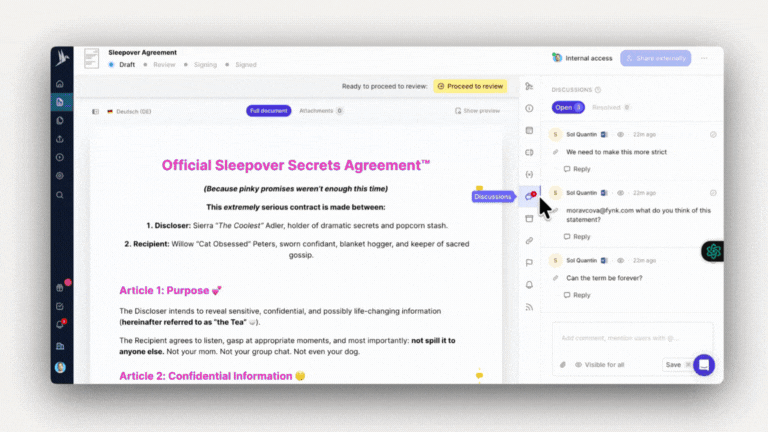Go to home icon in left sidebar
Screen dimensions: 768x432
(60, 84)
